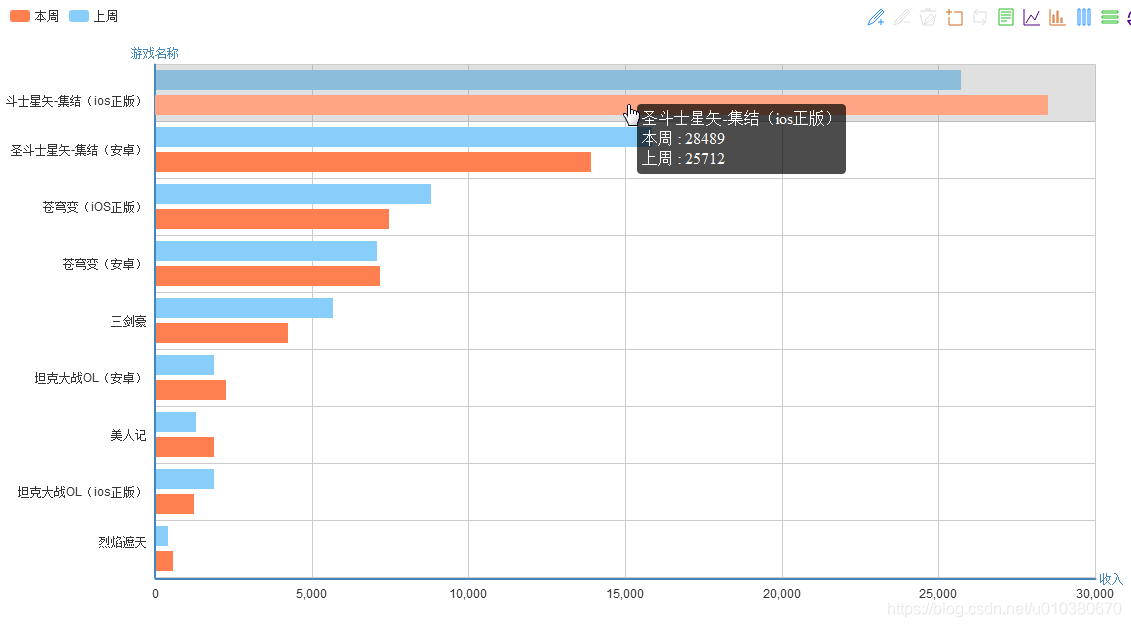
Task: Activate the mark line pencil tool
Action: (876, 17)
